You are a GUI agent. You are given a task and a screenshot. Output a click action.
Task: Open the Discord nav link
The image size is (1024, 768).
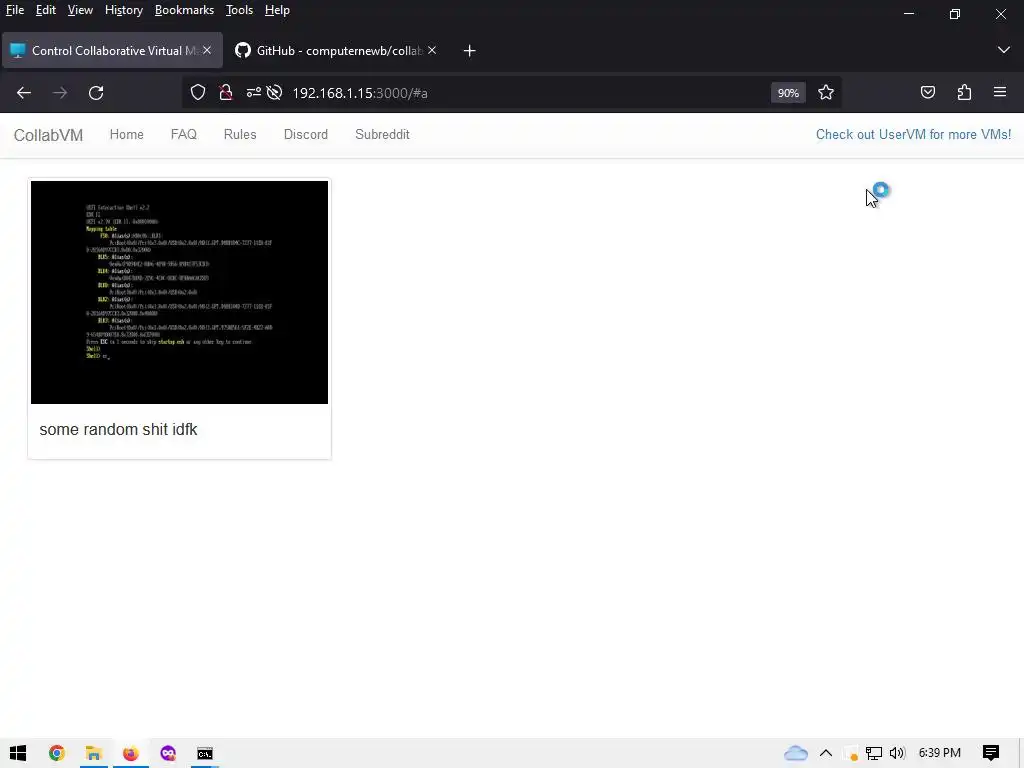306,135
